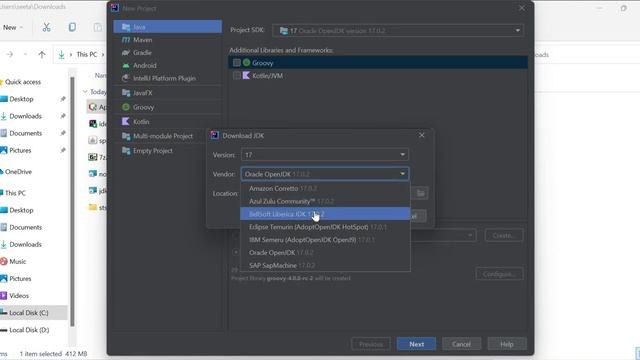Image resolution: width=640 pixels, height=360 pixels.
Task: Open OneDrive in navigation pane
Action: (x=18, y=172)
